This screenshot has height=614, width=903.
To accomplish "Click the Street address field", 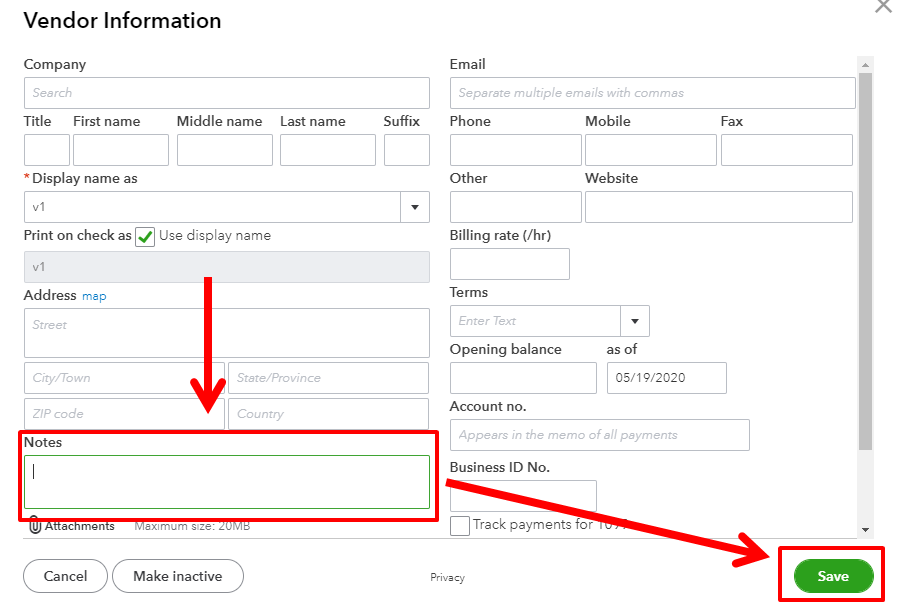I will [227, 333].
